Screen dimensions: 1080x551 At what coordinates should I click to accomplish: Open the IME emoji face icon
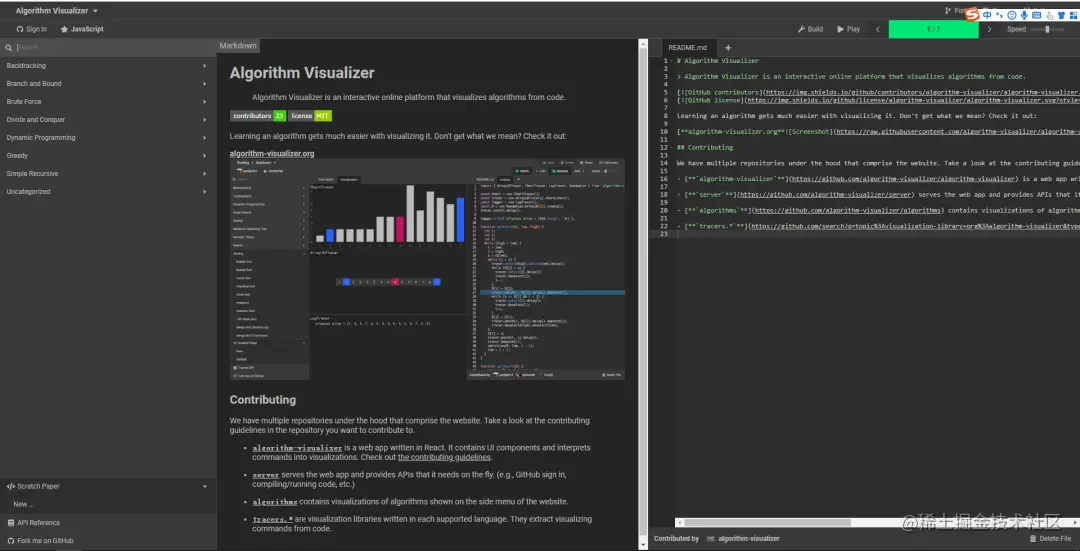[1011, 14]
